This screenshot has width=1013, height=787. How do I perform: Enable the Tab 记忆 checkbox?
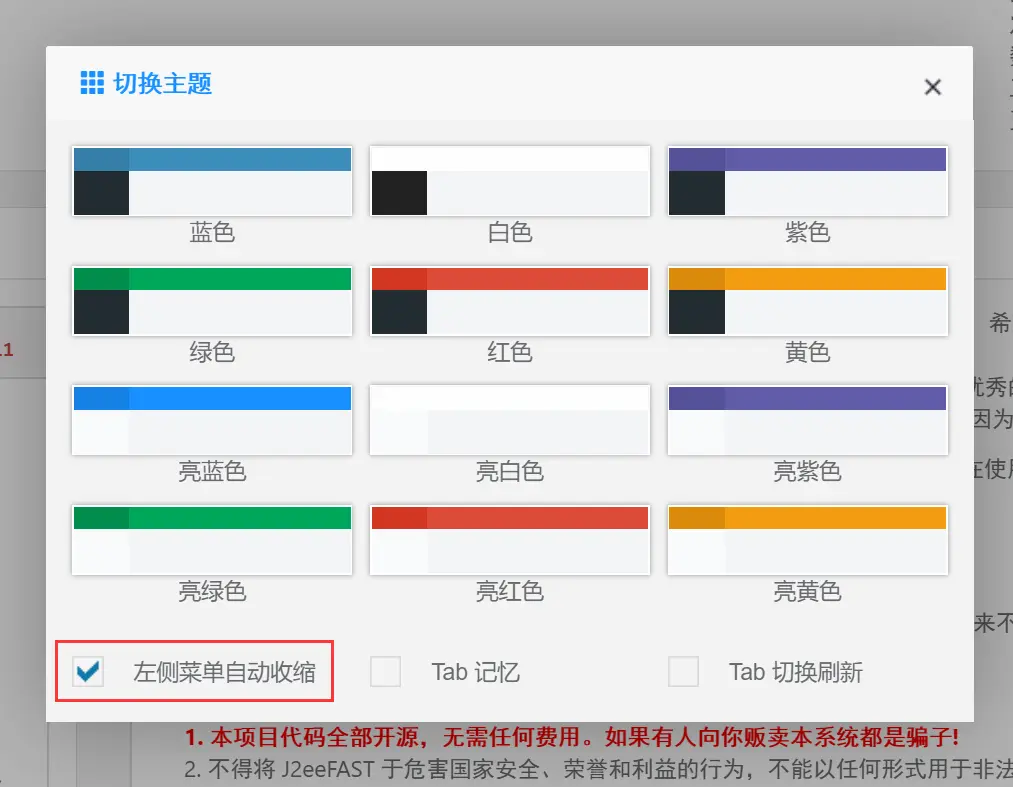pyautogui.click(x=385, y=672)
